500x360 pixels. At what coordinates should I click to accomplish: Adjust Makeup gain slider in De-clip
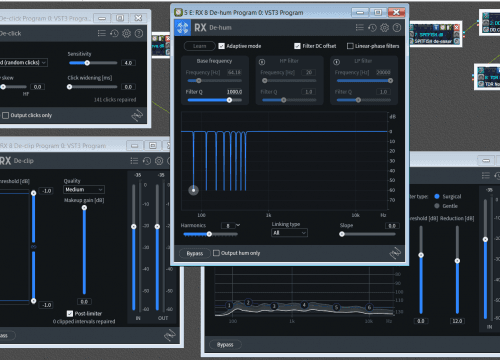tap(84, 250)
